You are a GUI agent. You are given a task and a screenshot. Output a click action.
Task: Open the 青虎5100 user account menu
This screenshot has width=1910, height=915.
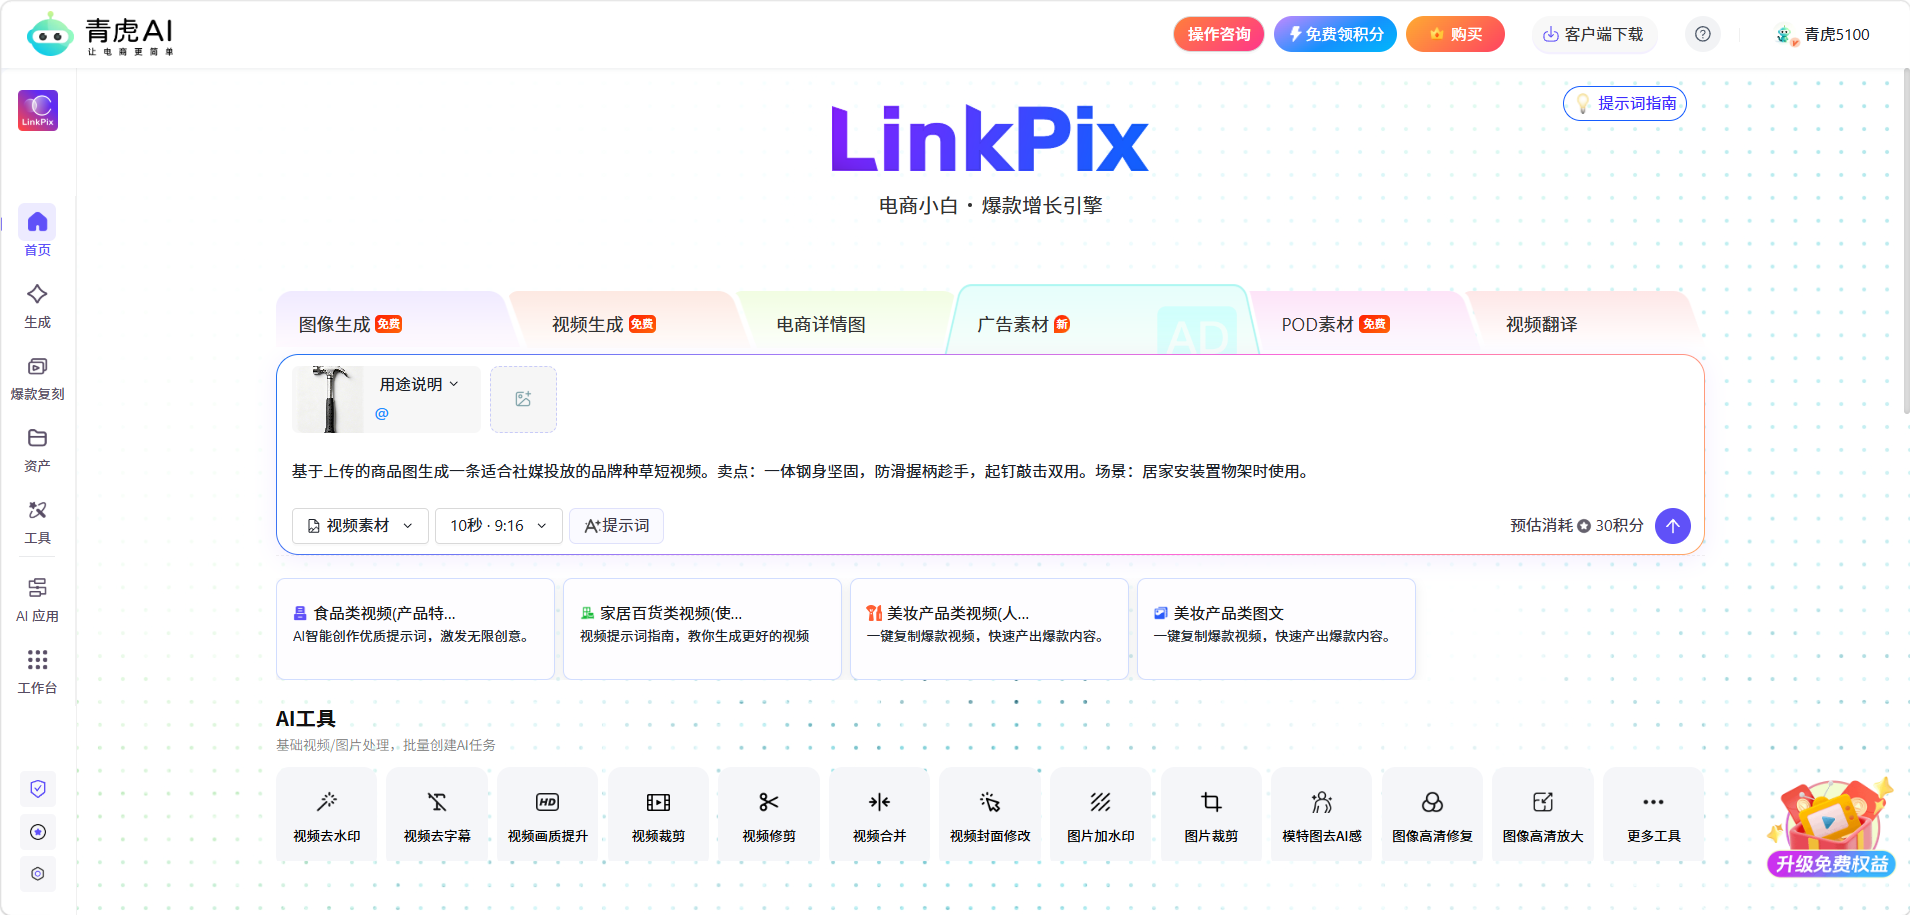pyautogui.click(x=1823, y=34)
